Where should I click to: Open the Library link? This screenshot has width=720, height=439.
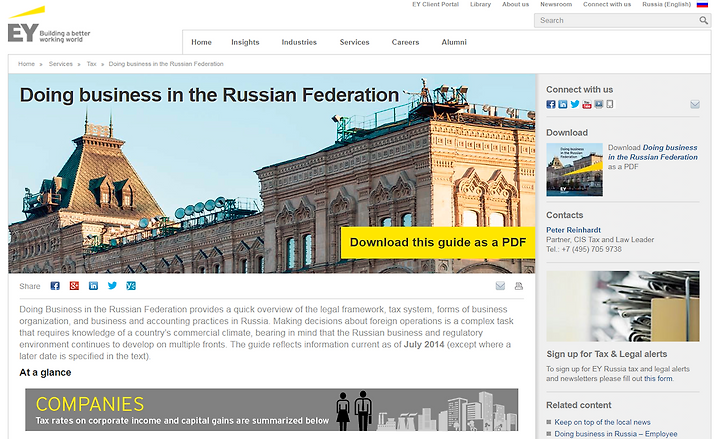click(480, 4)
